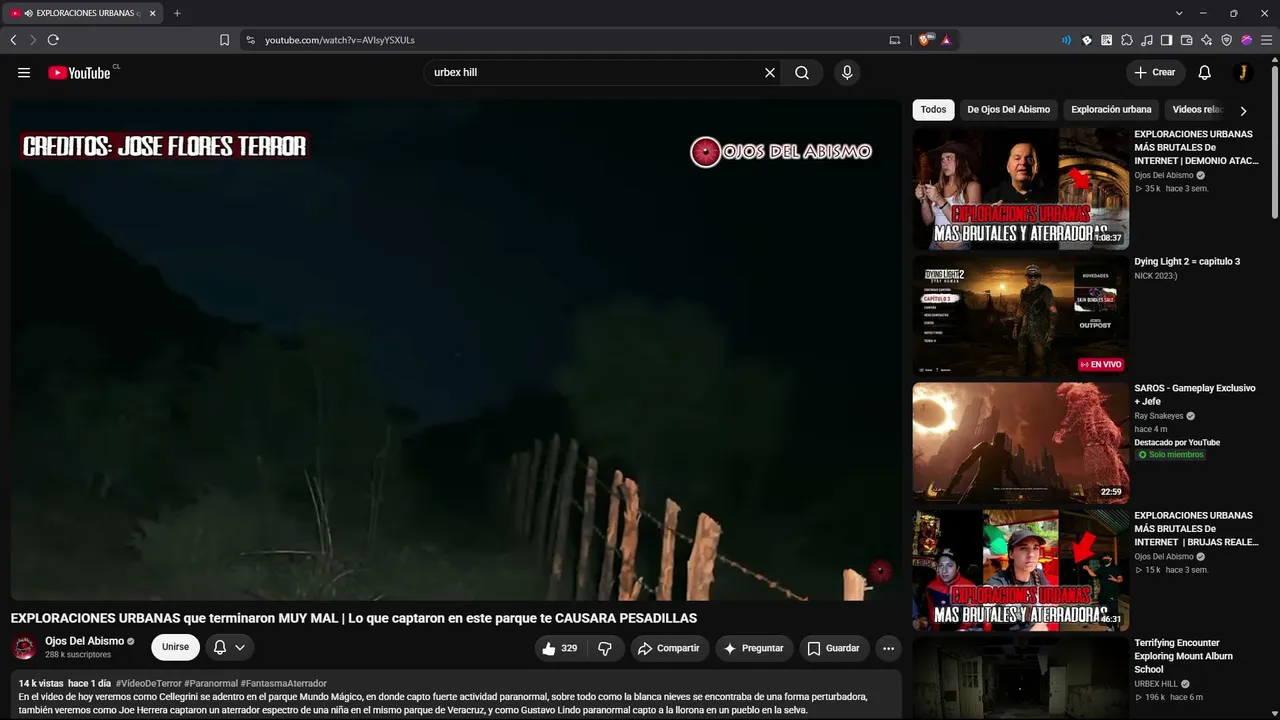Open the VPN shield icon
The width and height of the screenshot is (1280, 720).
click(x=1227, y=40)
